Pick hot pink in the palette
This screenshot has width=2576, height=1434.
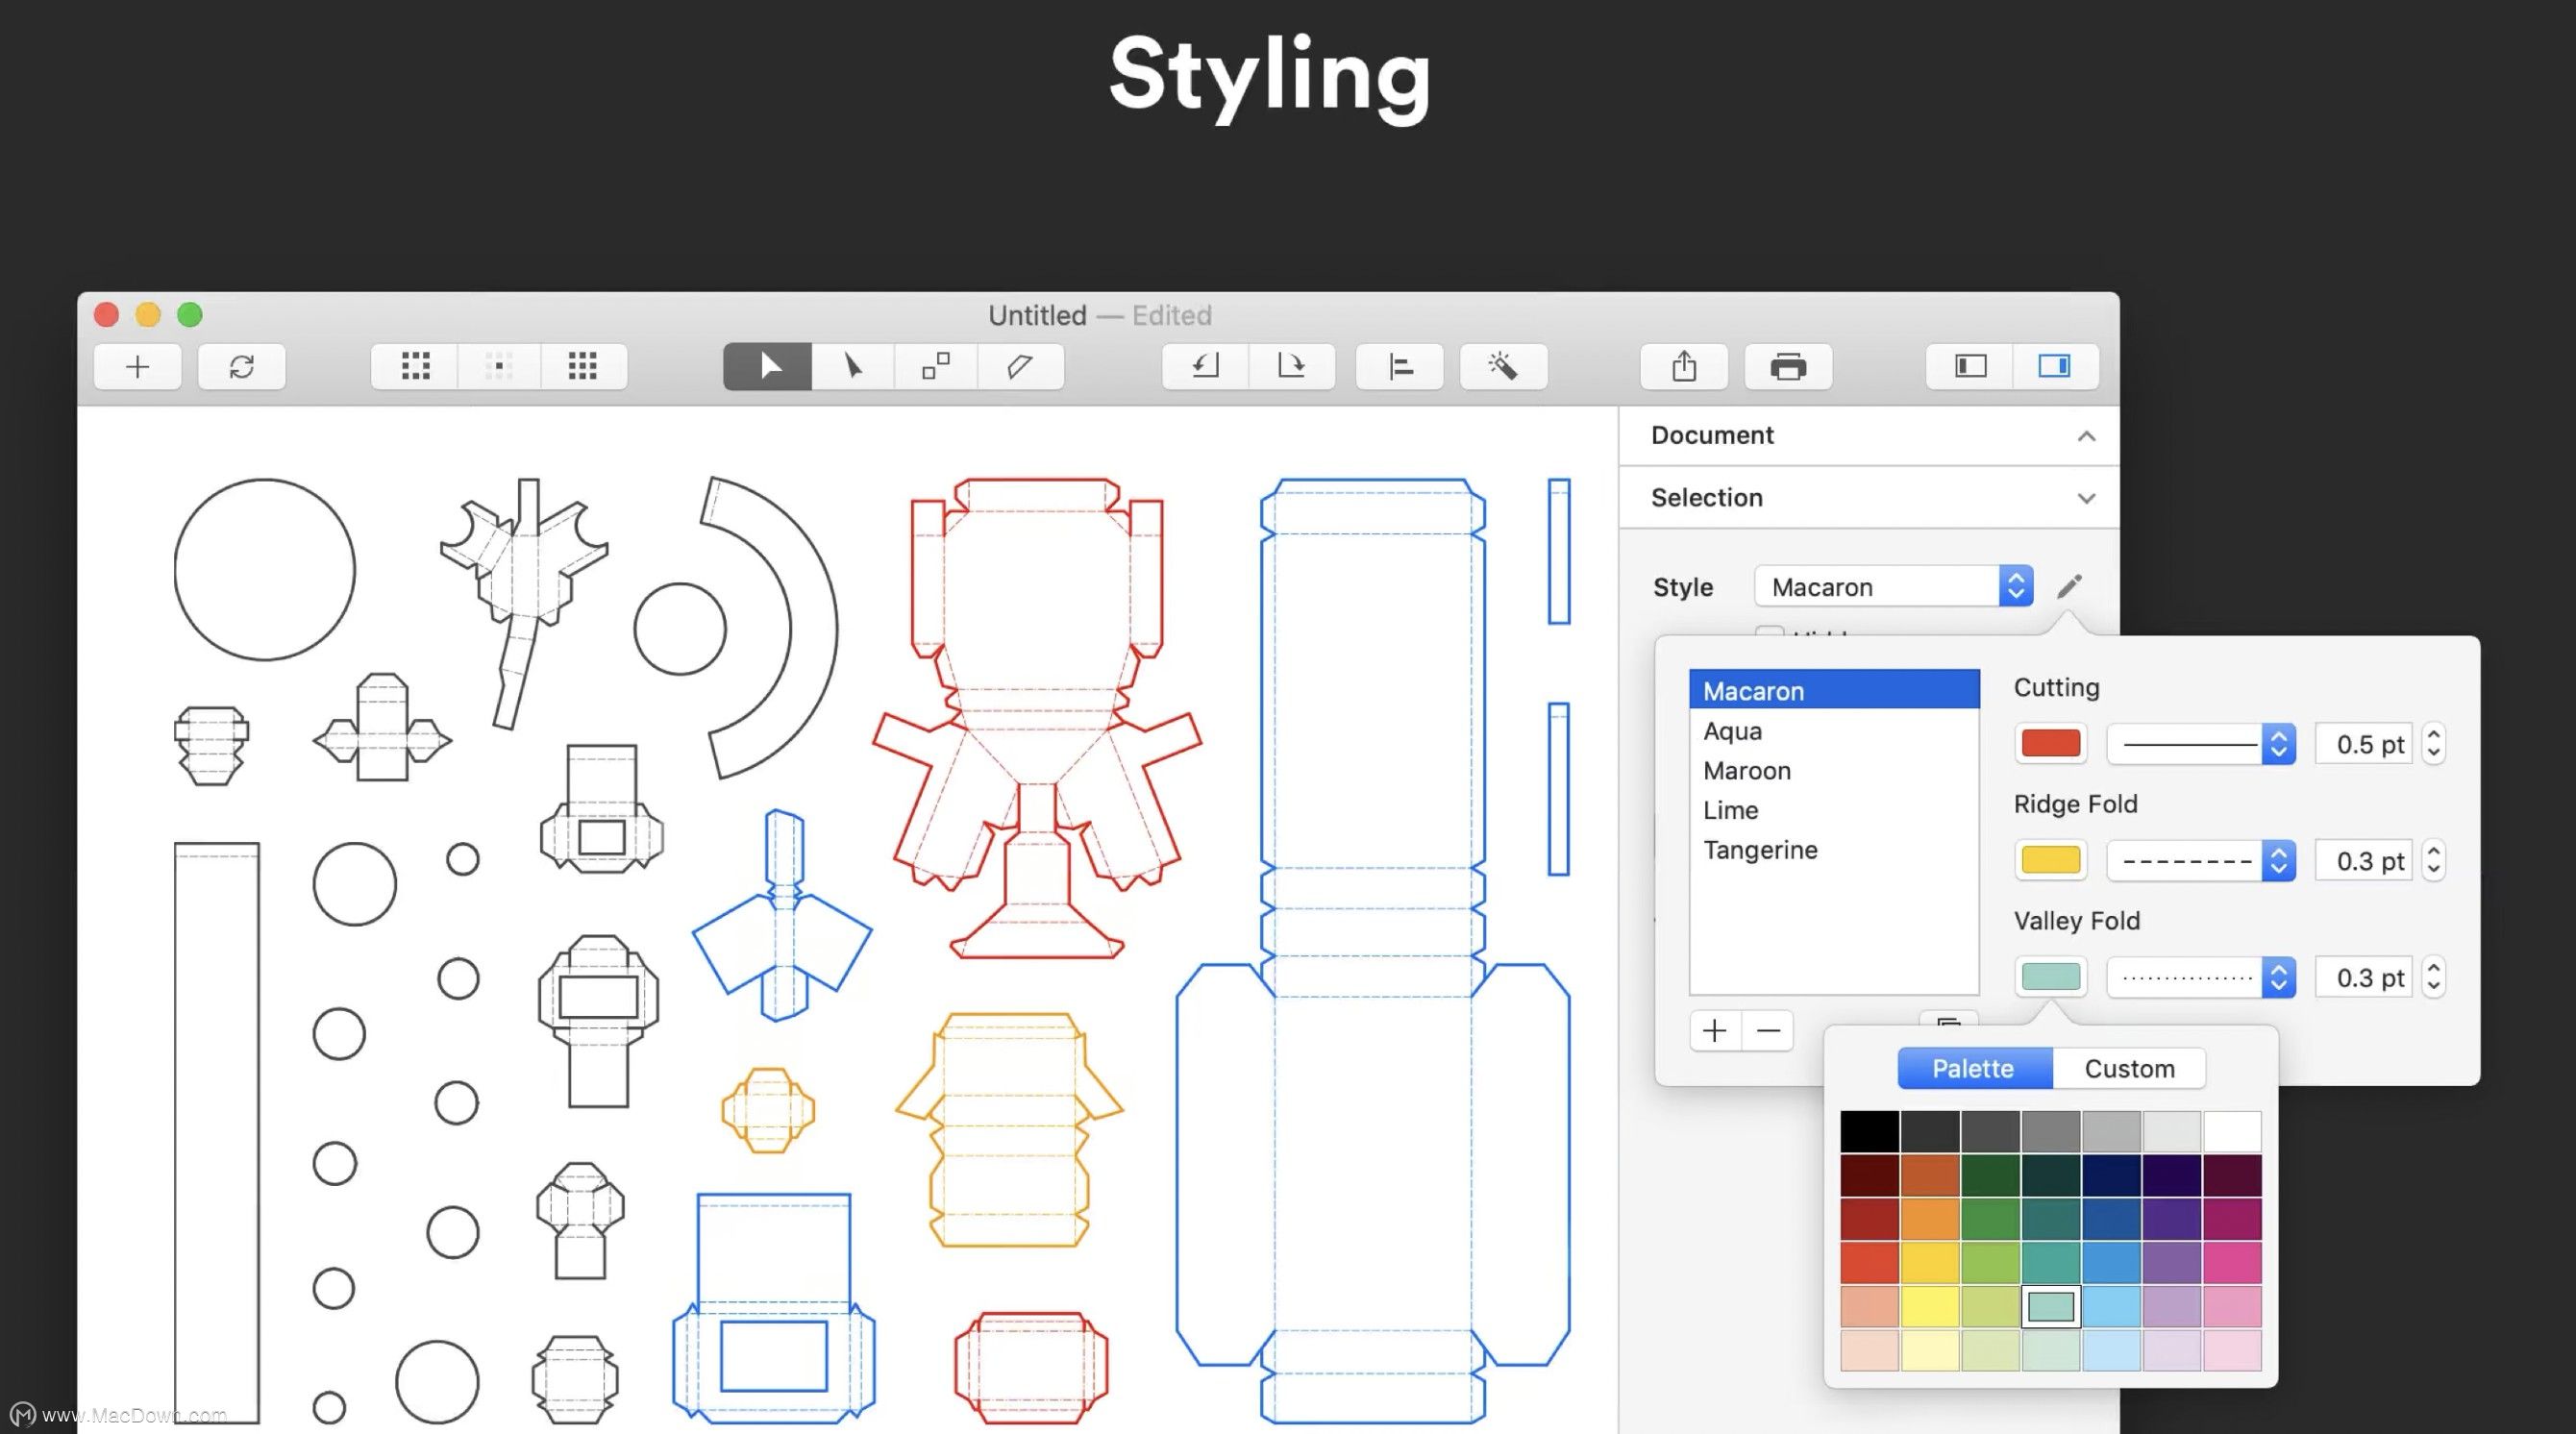[x=2232, y=1263]
